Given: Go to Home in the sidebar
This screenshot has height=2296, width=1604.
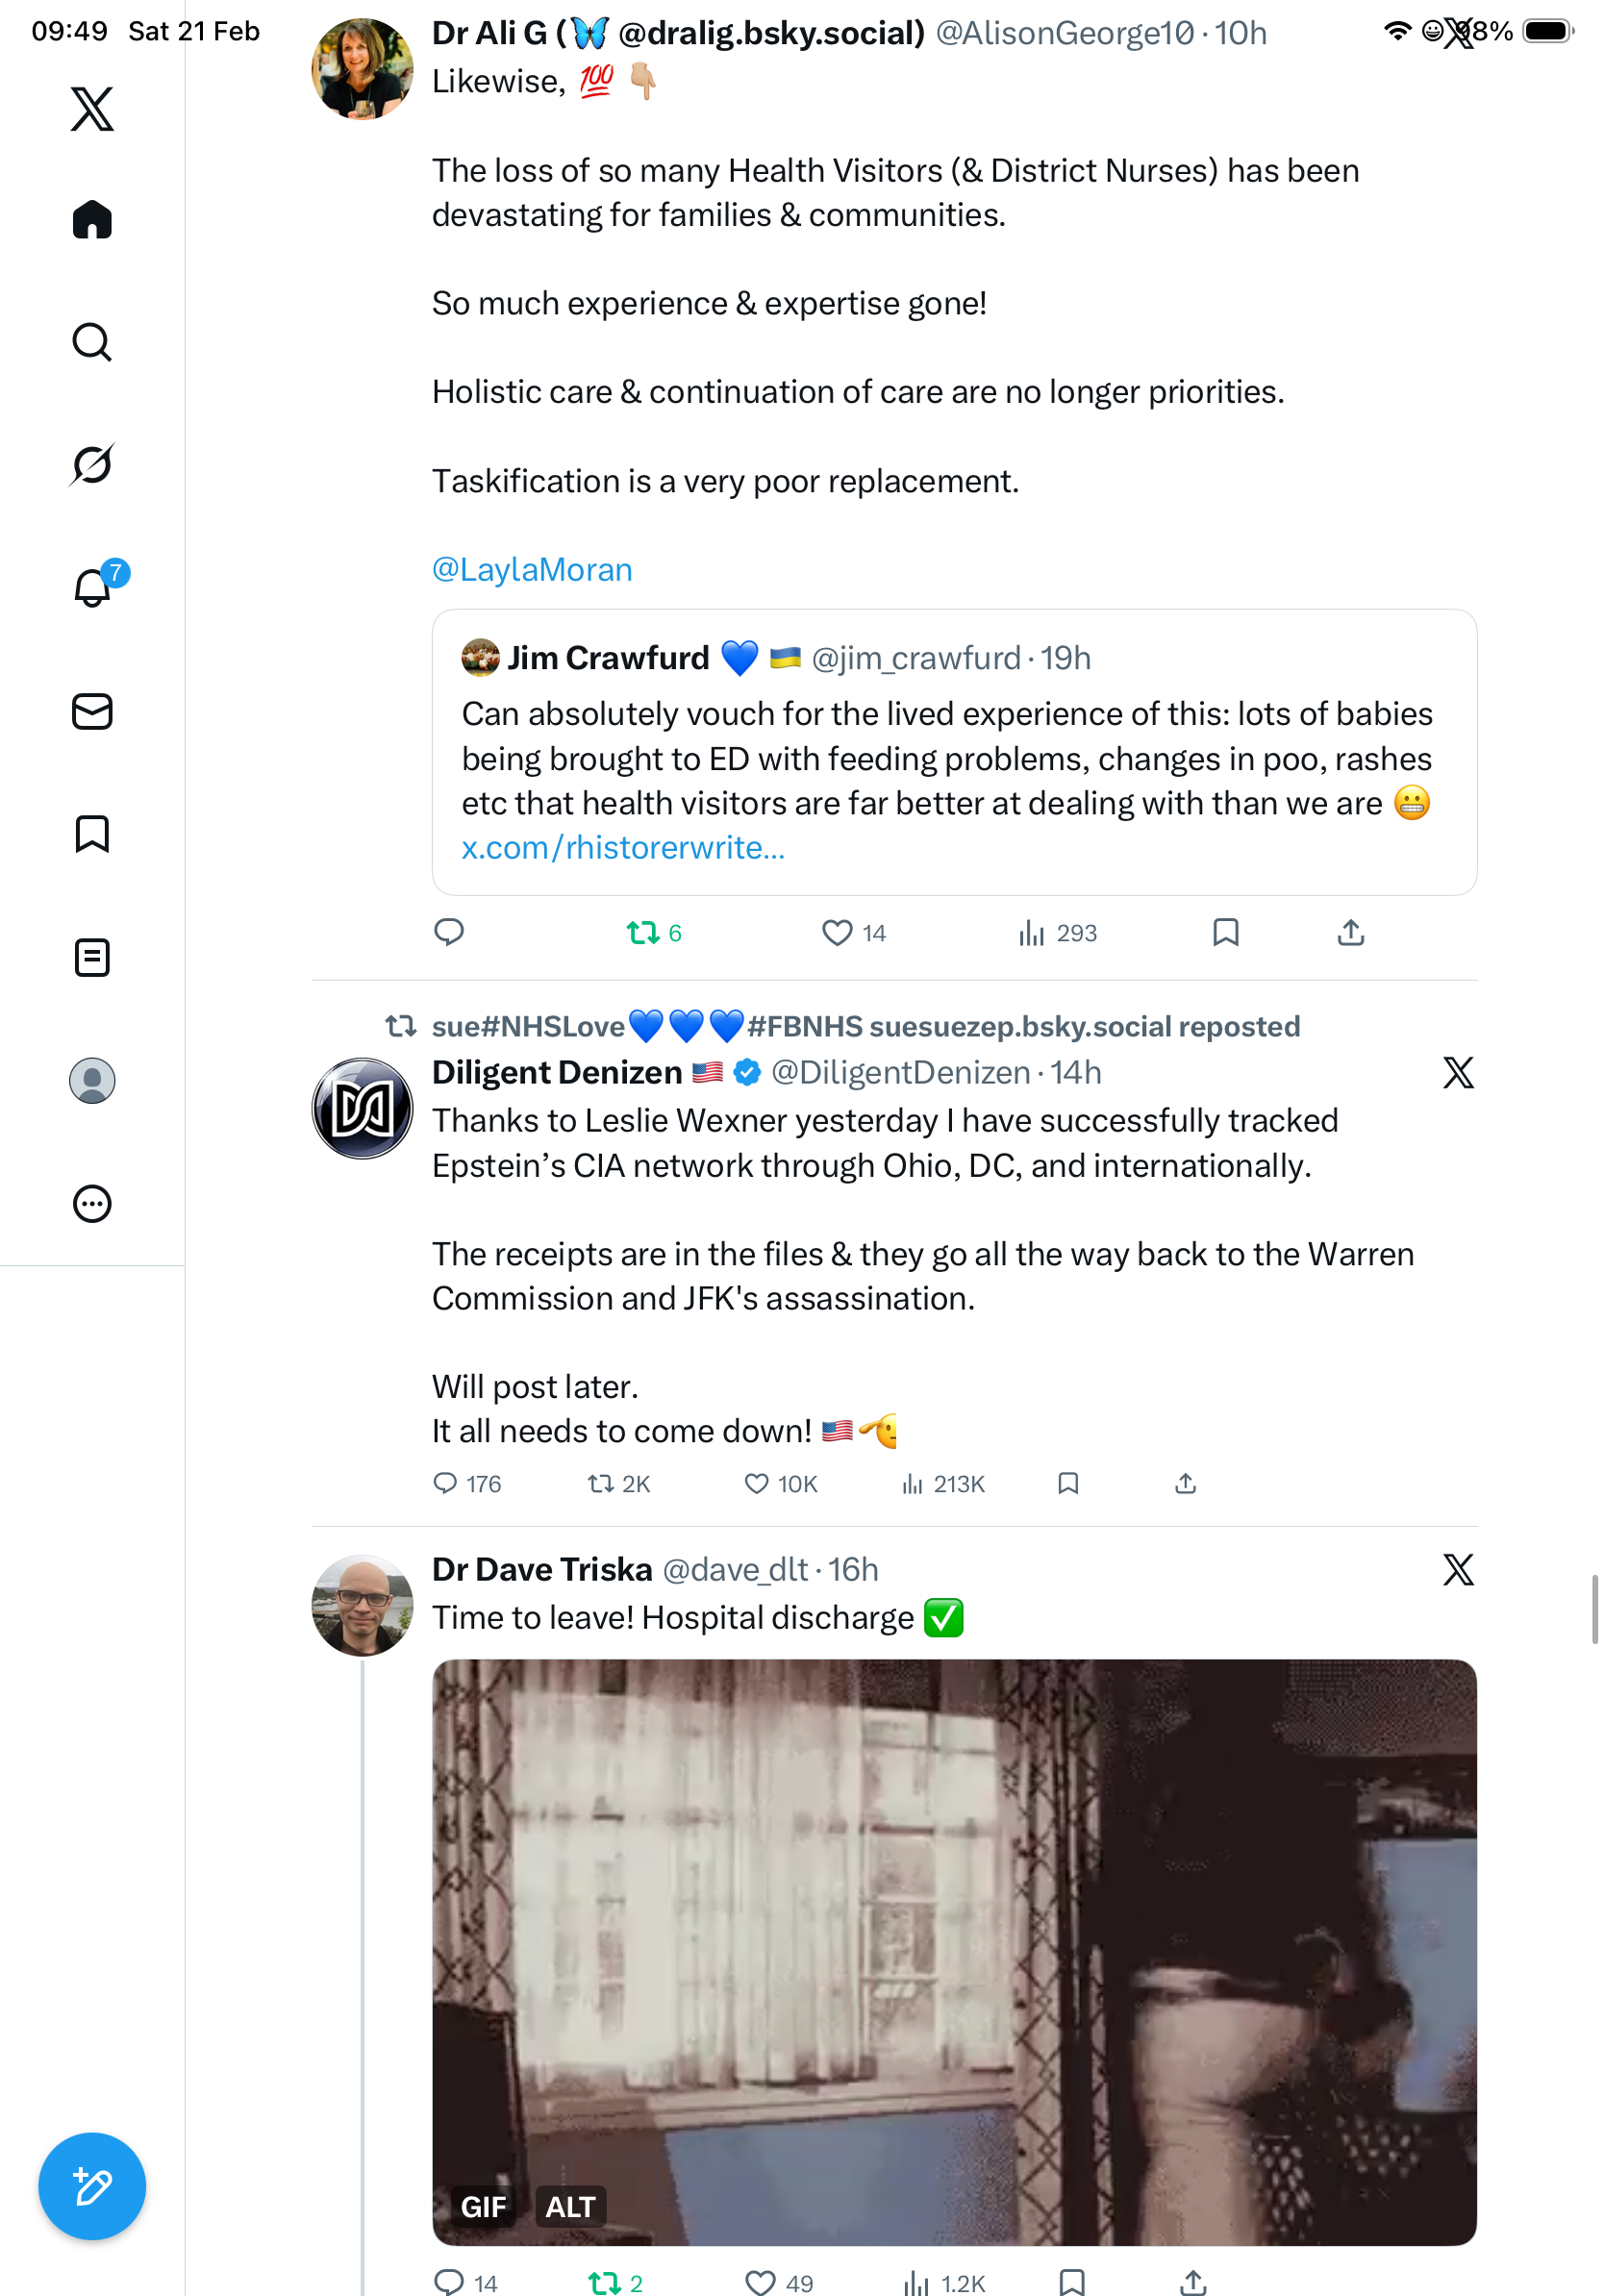Looking at the screenshot, I should pos(92,219).
